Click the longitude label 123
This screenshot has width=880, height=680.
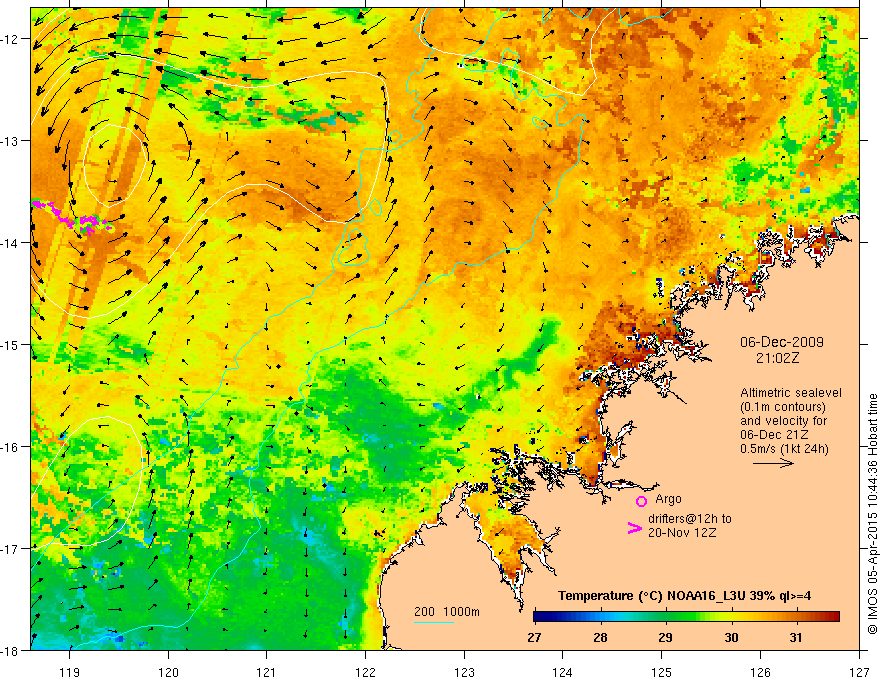pos(464,672)
